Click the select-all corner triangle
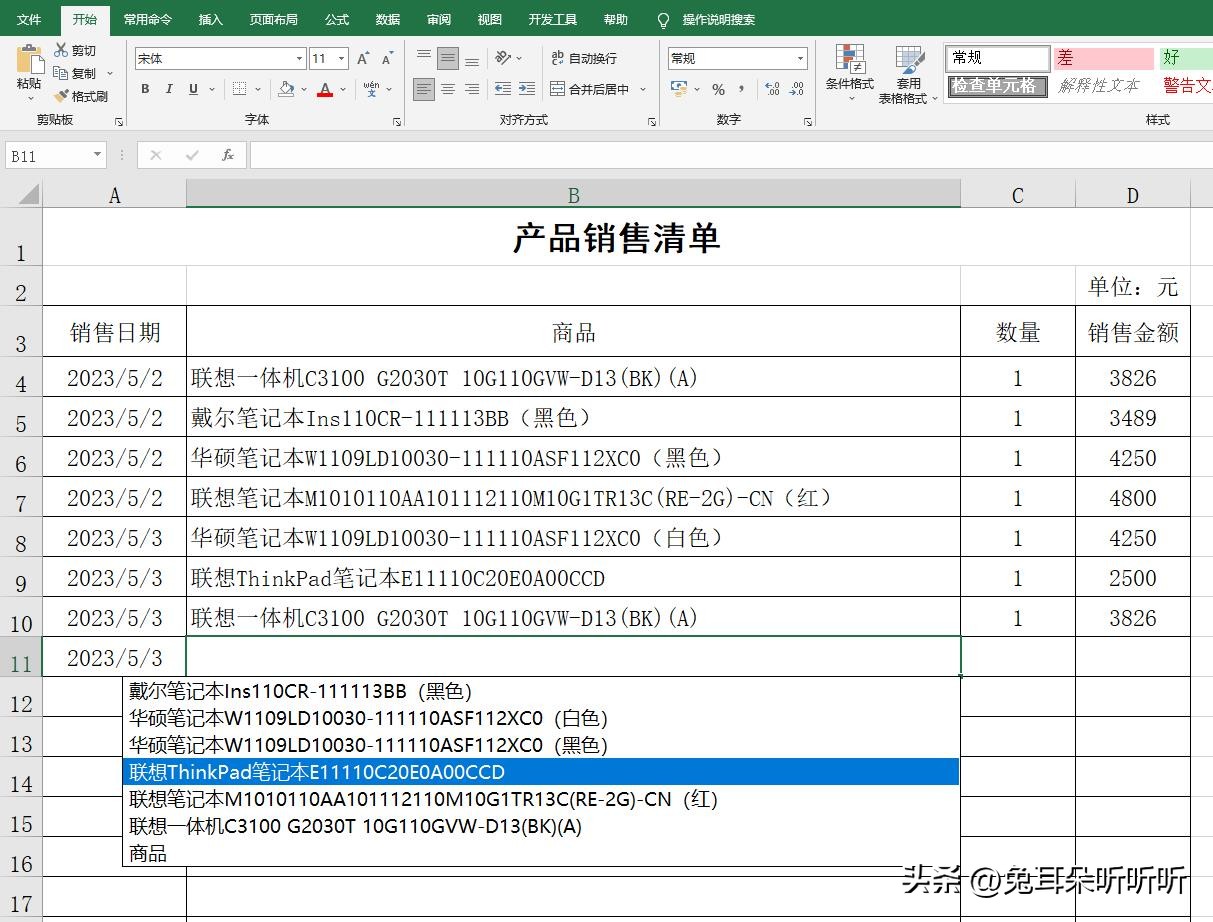1213x922 pixels. [x=27, y=193]
